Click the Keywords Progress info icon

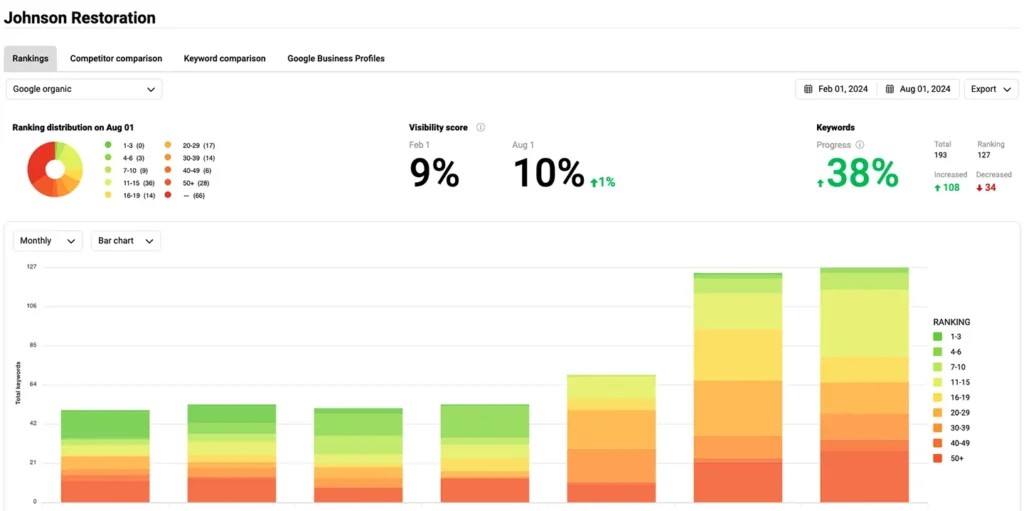point(860,145)
